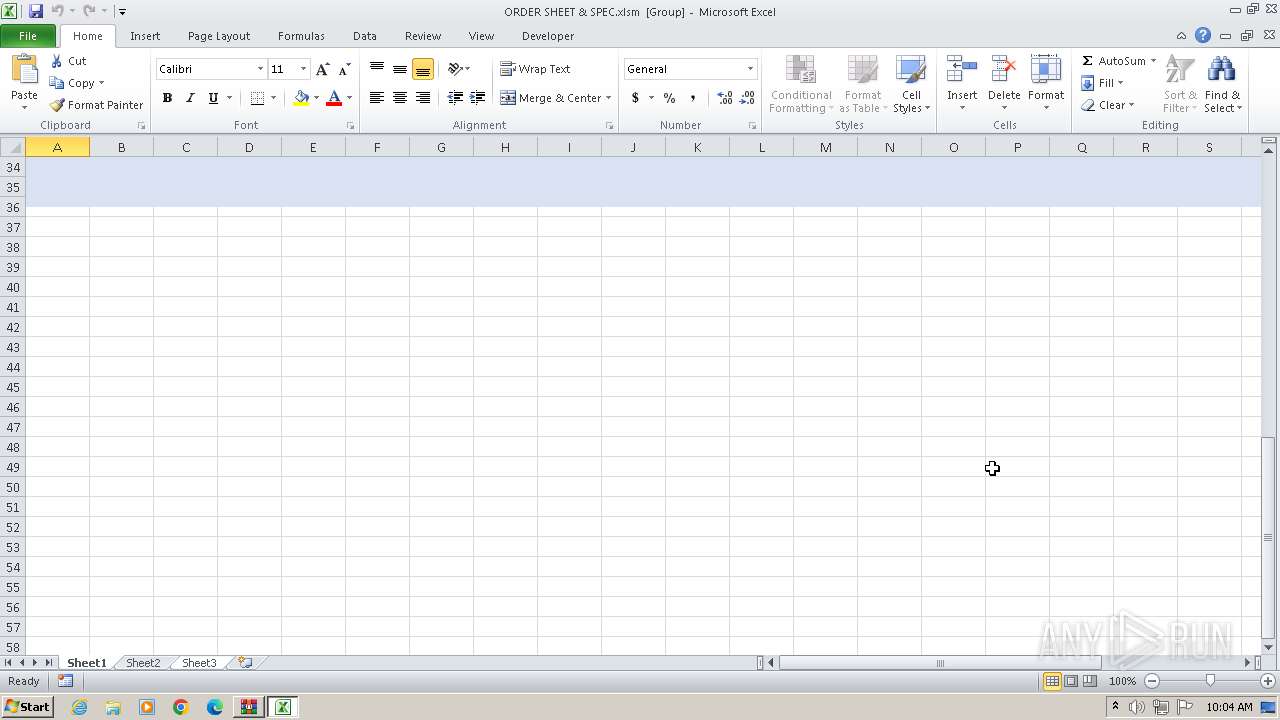Open AutoSum dropdown arrow
Screen dimensions: 1280x720
coord(1153,61)
